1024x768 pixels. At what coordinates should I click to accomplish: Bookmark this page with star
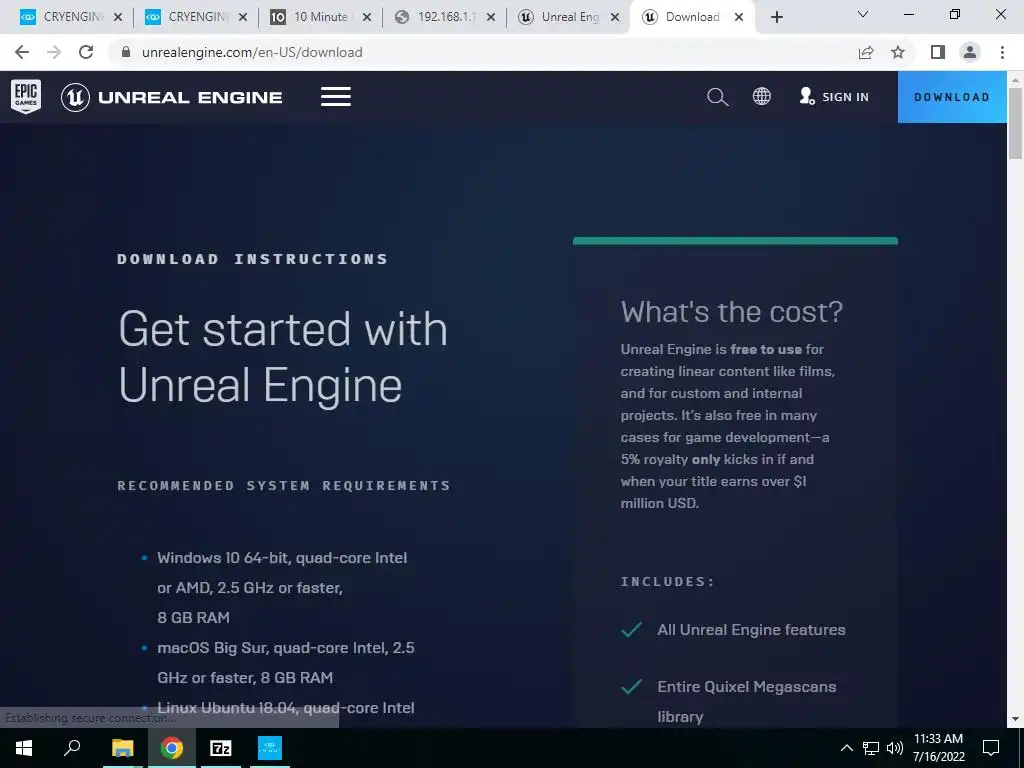click(x=898, y=52)
